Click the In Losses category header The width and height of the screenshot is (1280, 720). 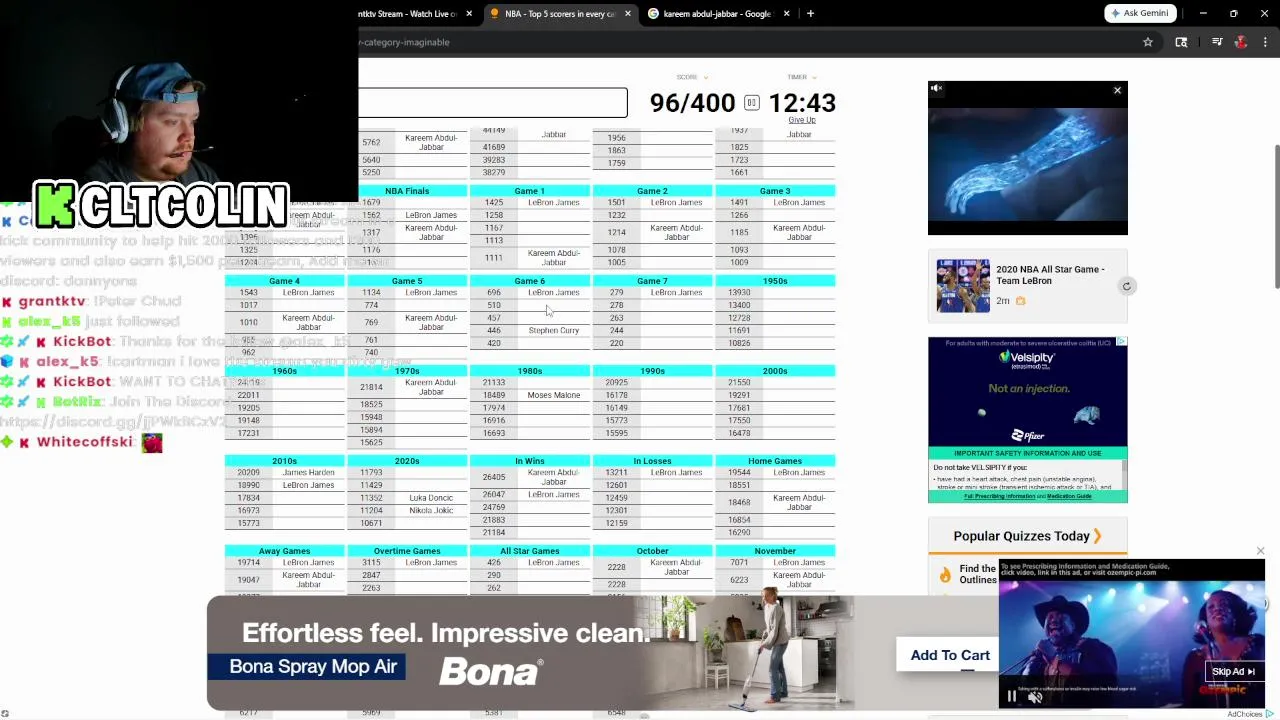point(652,461)
